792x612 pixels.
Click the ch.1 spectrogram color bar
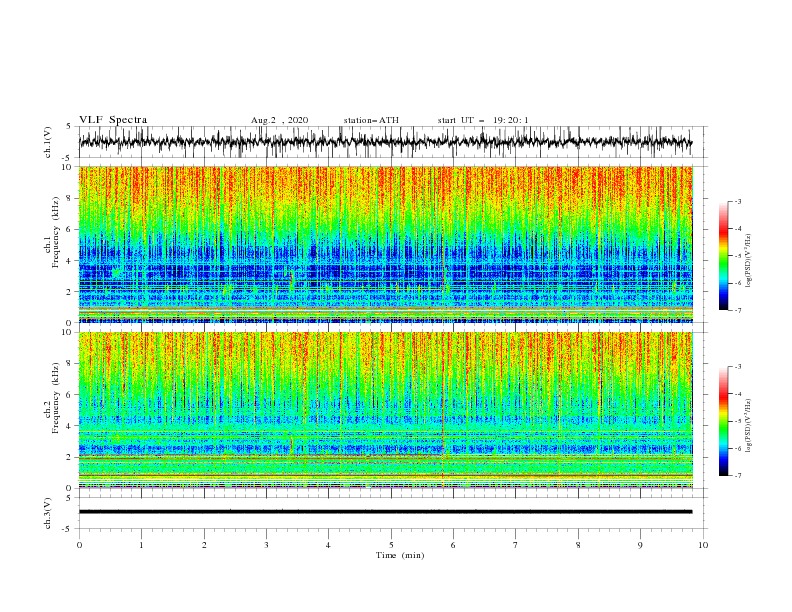[723, 256]
